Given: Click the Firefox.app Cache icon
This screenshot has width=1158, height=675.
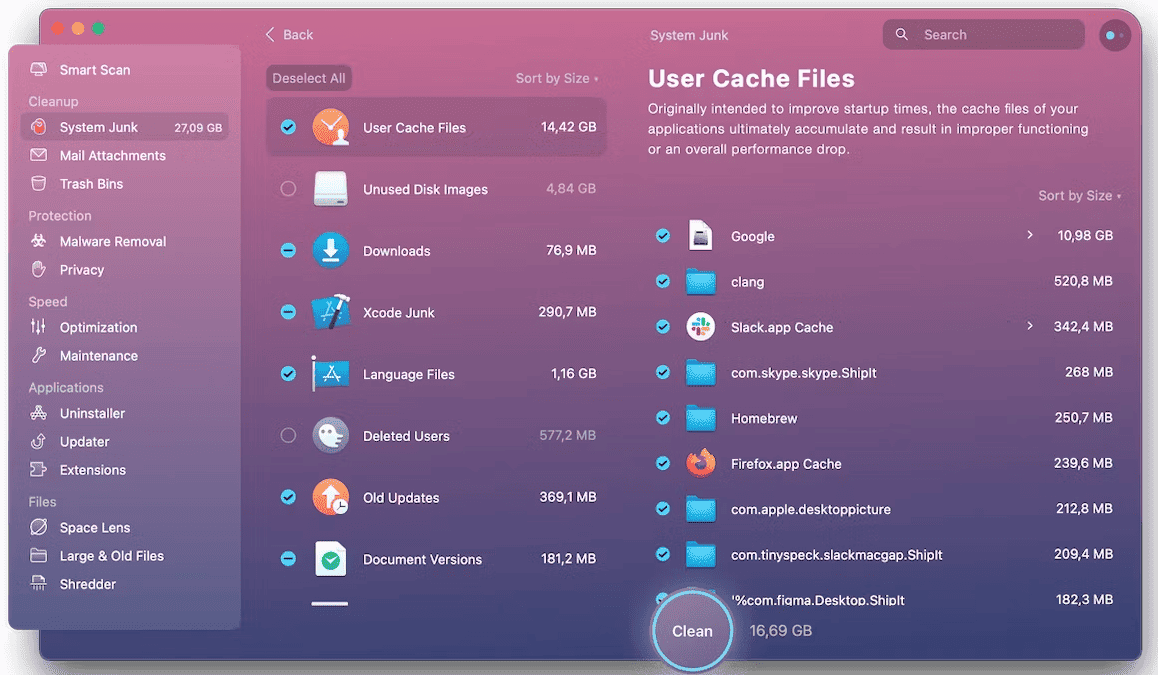Looking at the screenshot, I should point(700,463).
